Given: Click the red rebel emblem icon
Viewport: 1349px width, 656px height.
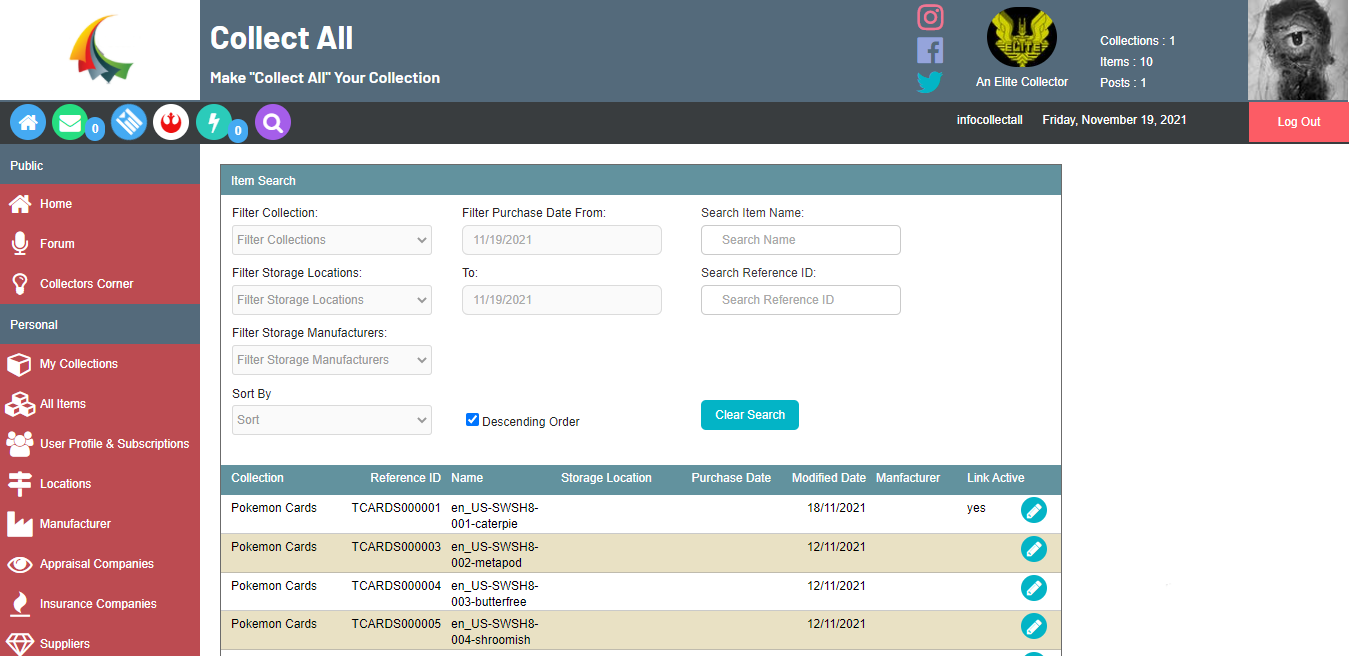Looking at the screenshot, I should [x=171, y=122].
